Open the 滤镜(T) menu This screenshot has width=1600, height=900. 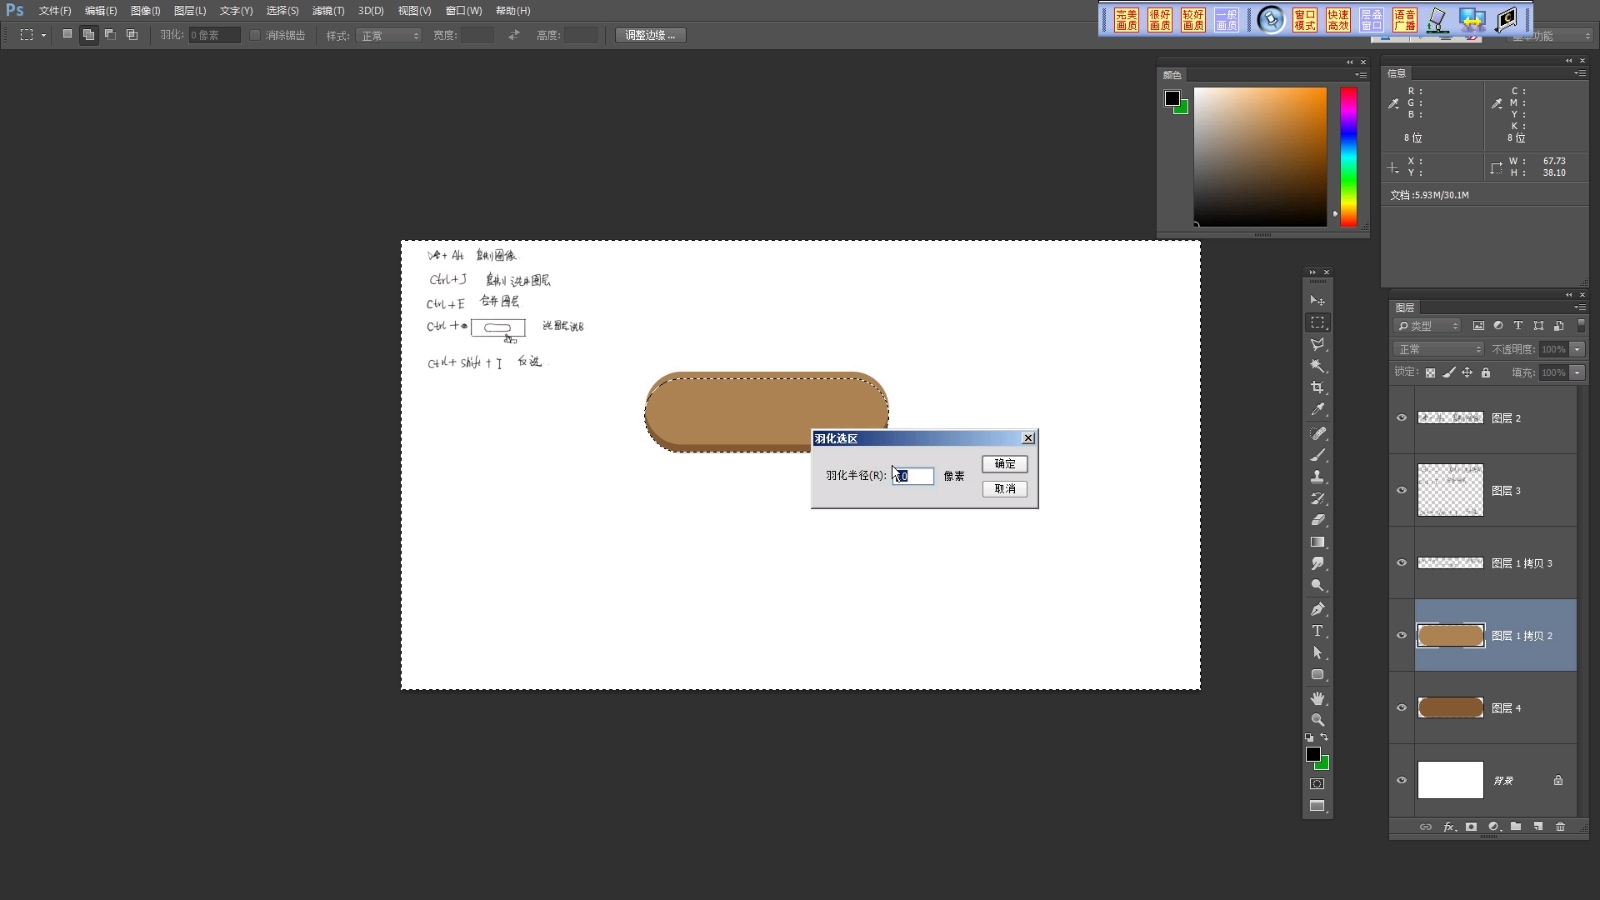click(328, 11)
